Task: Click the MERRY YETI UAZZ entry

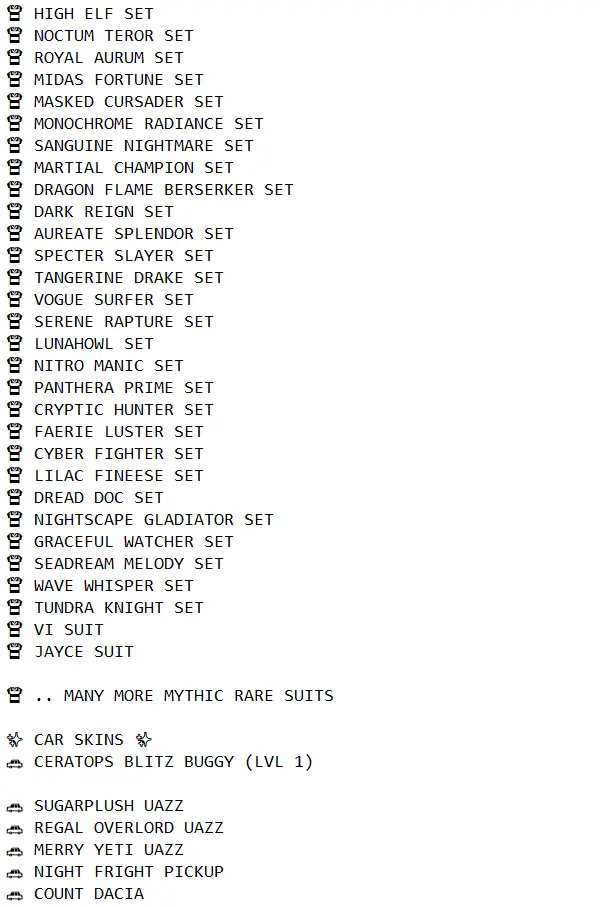Action: [x=108, y=850]
